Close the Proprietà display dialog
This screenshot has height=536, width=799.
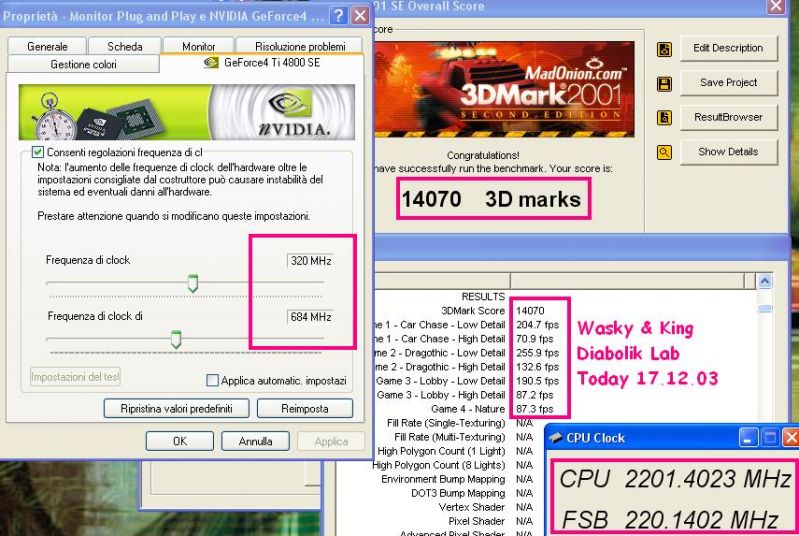(360, 15)
